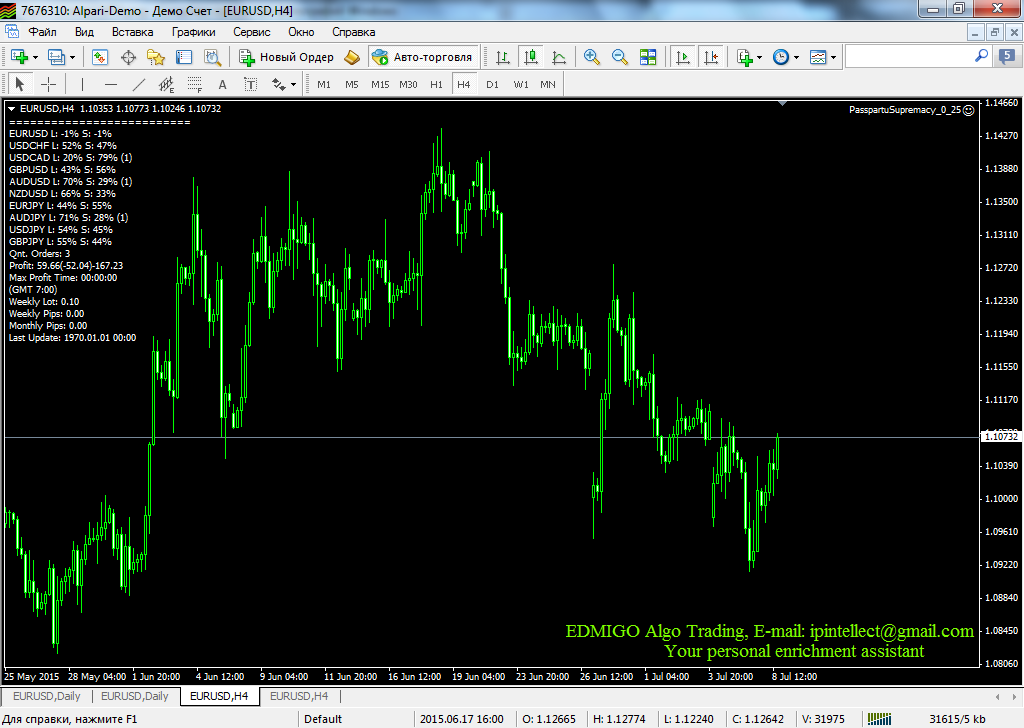
Task: Click the connection status 31615/5 kb
Action: pyautogui.click(x=957, y=719)
